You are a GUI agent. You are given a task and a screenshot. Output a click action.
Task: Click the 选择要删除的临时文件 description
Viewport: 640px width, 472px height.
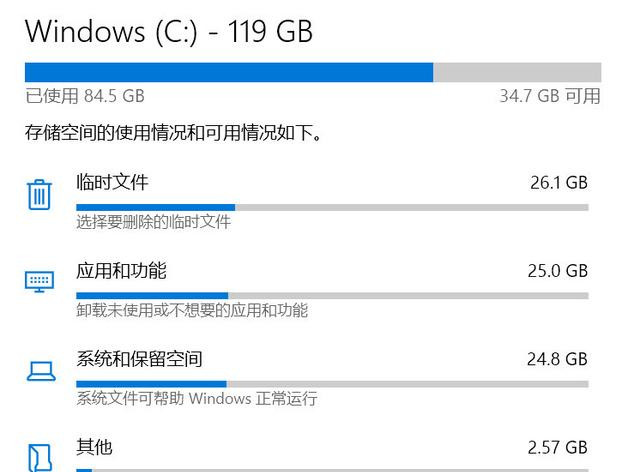pos(153,222)
